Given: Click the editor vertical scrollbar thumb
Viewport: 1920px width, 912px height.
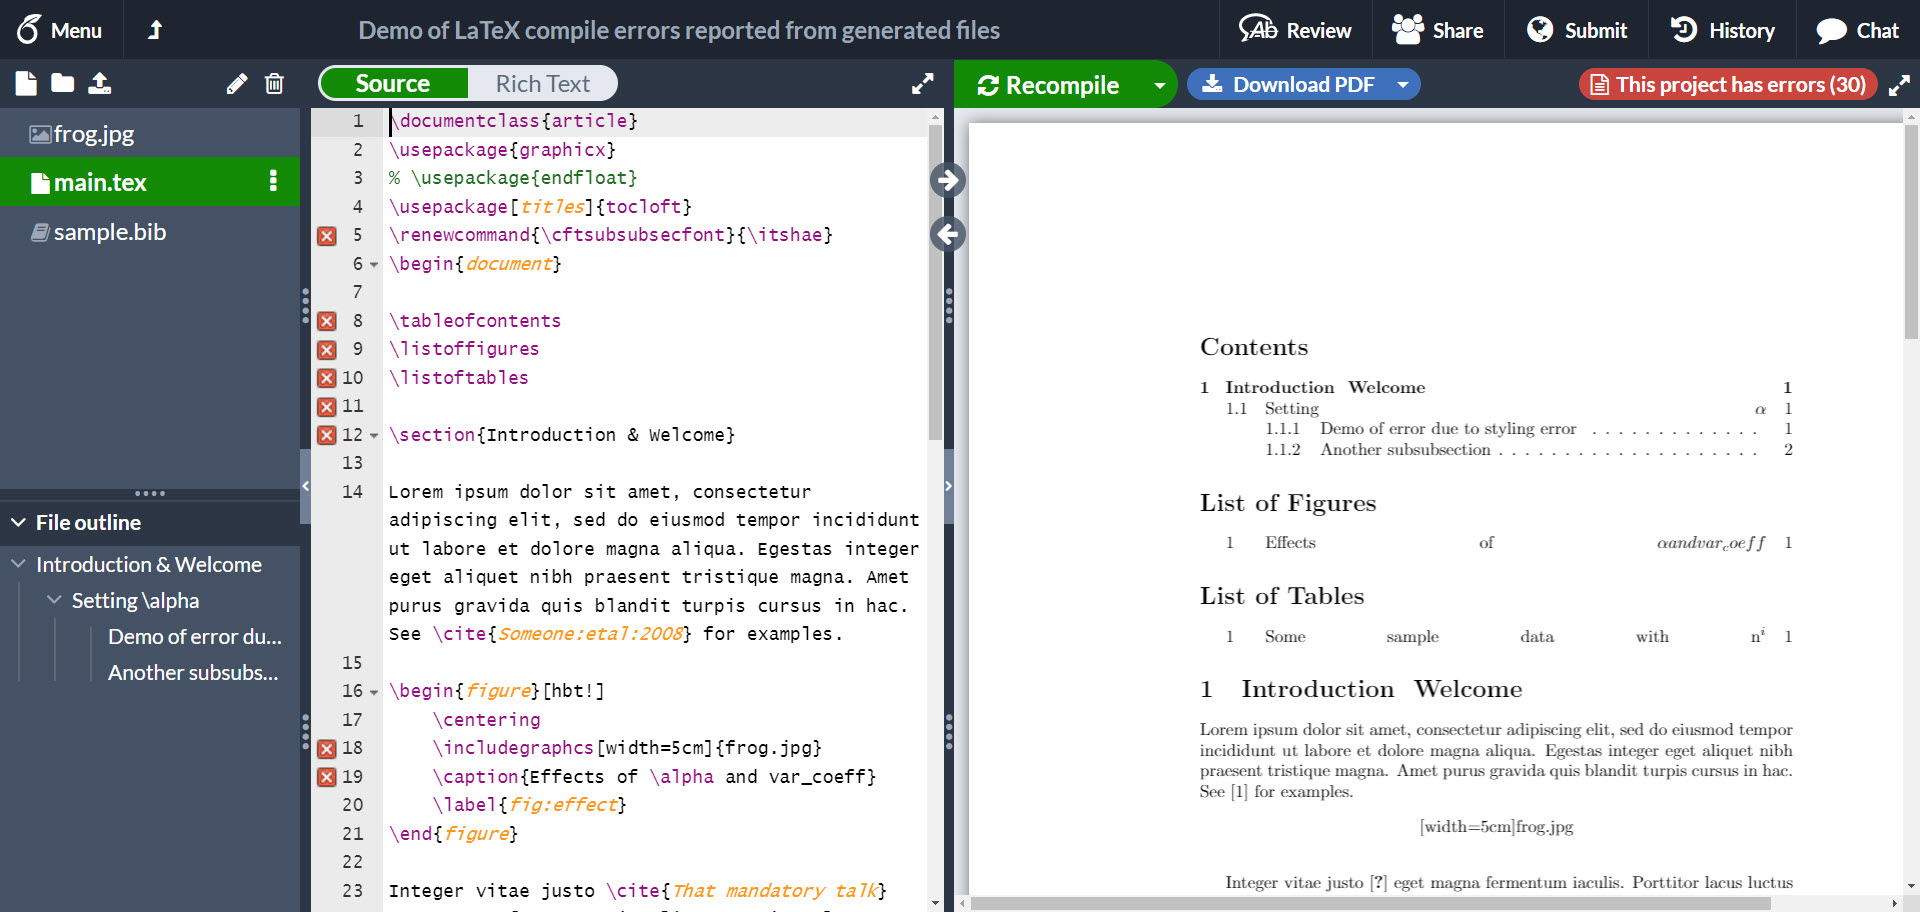Looking at the screenshot, I should click(x=935, y=280).
